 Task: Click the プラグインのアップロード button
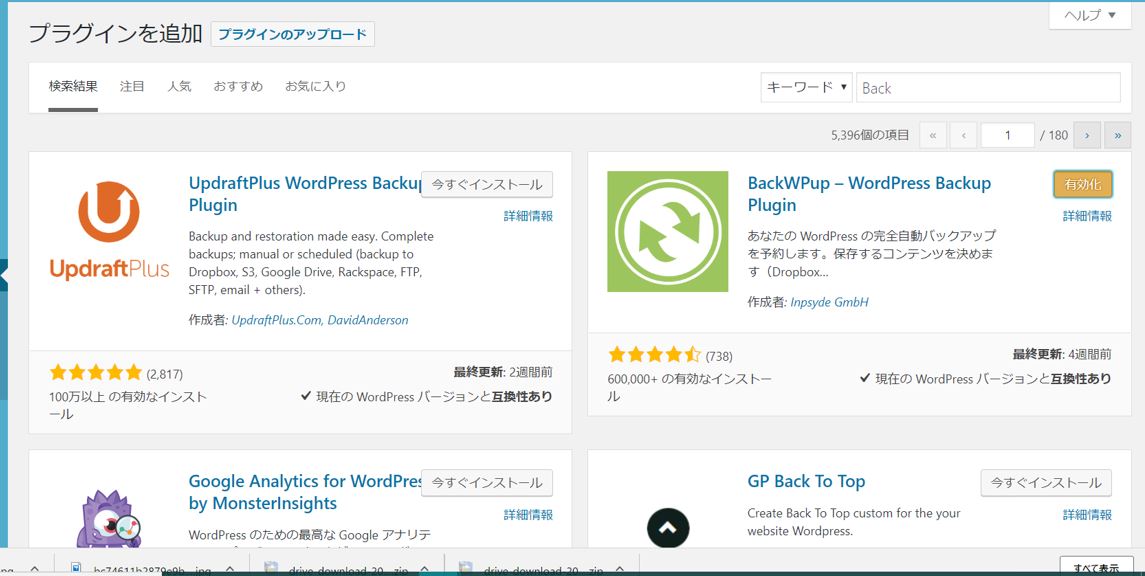(x=293, y=34)
